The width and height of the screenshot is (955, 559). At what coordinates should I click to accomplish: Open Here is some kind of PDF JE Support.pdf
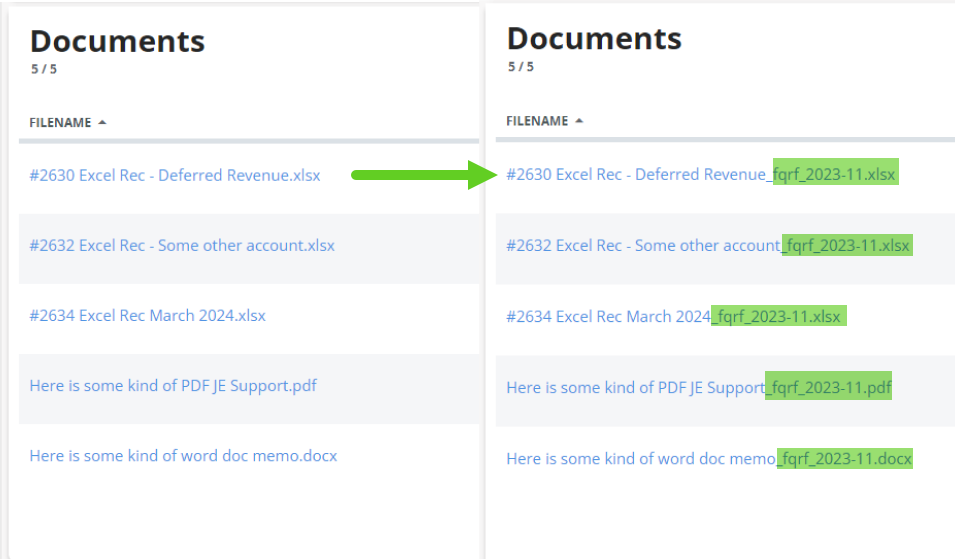[x=173, y=385]
